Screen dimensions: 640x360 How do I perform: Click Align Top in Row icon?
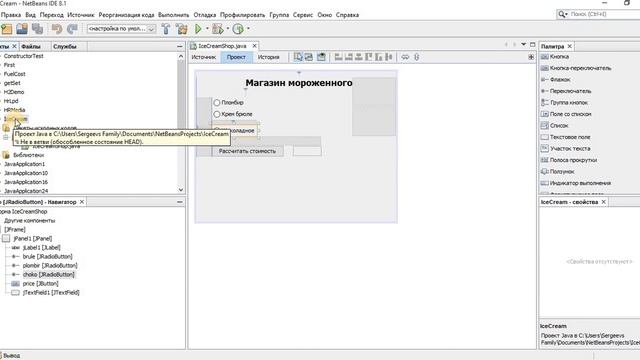[x=369, y=57]
